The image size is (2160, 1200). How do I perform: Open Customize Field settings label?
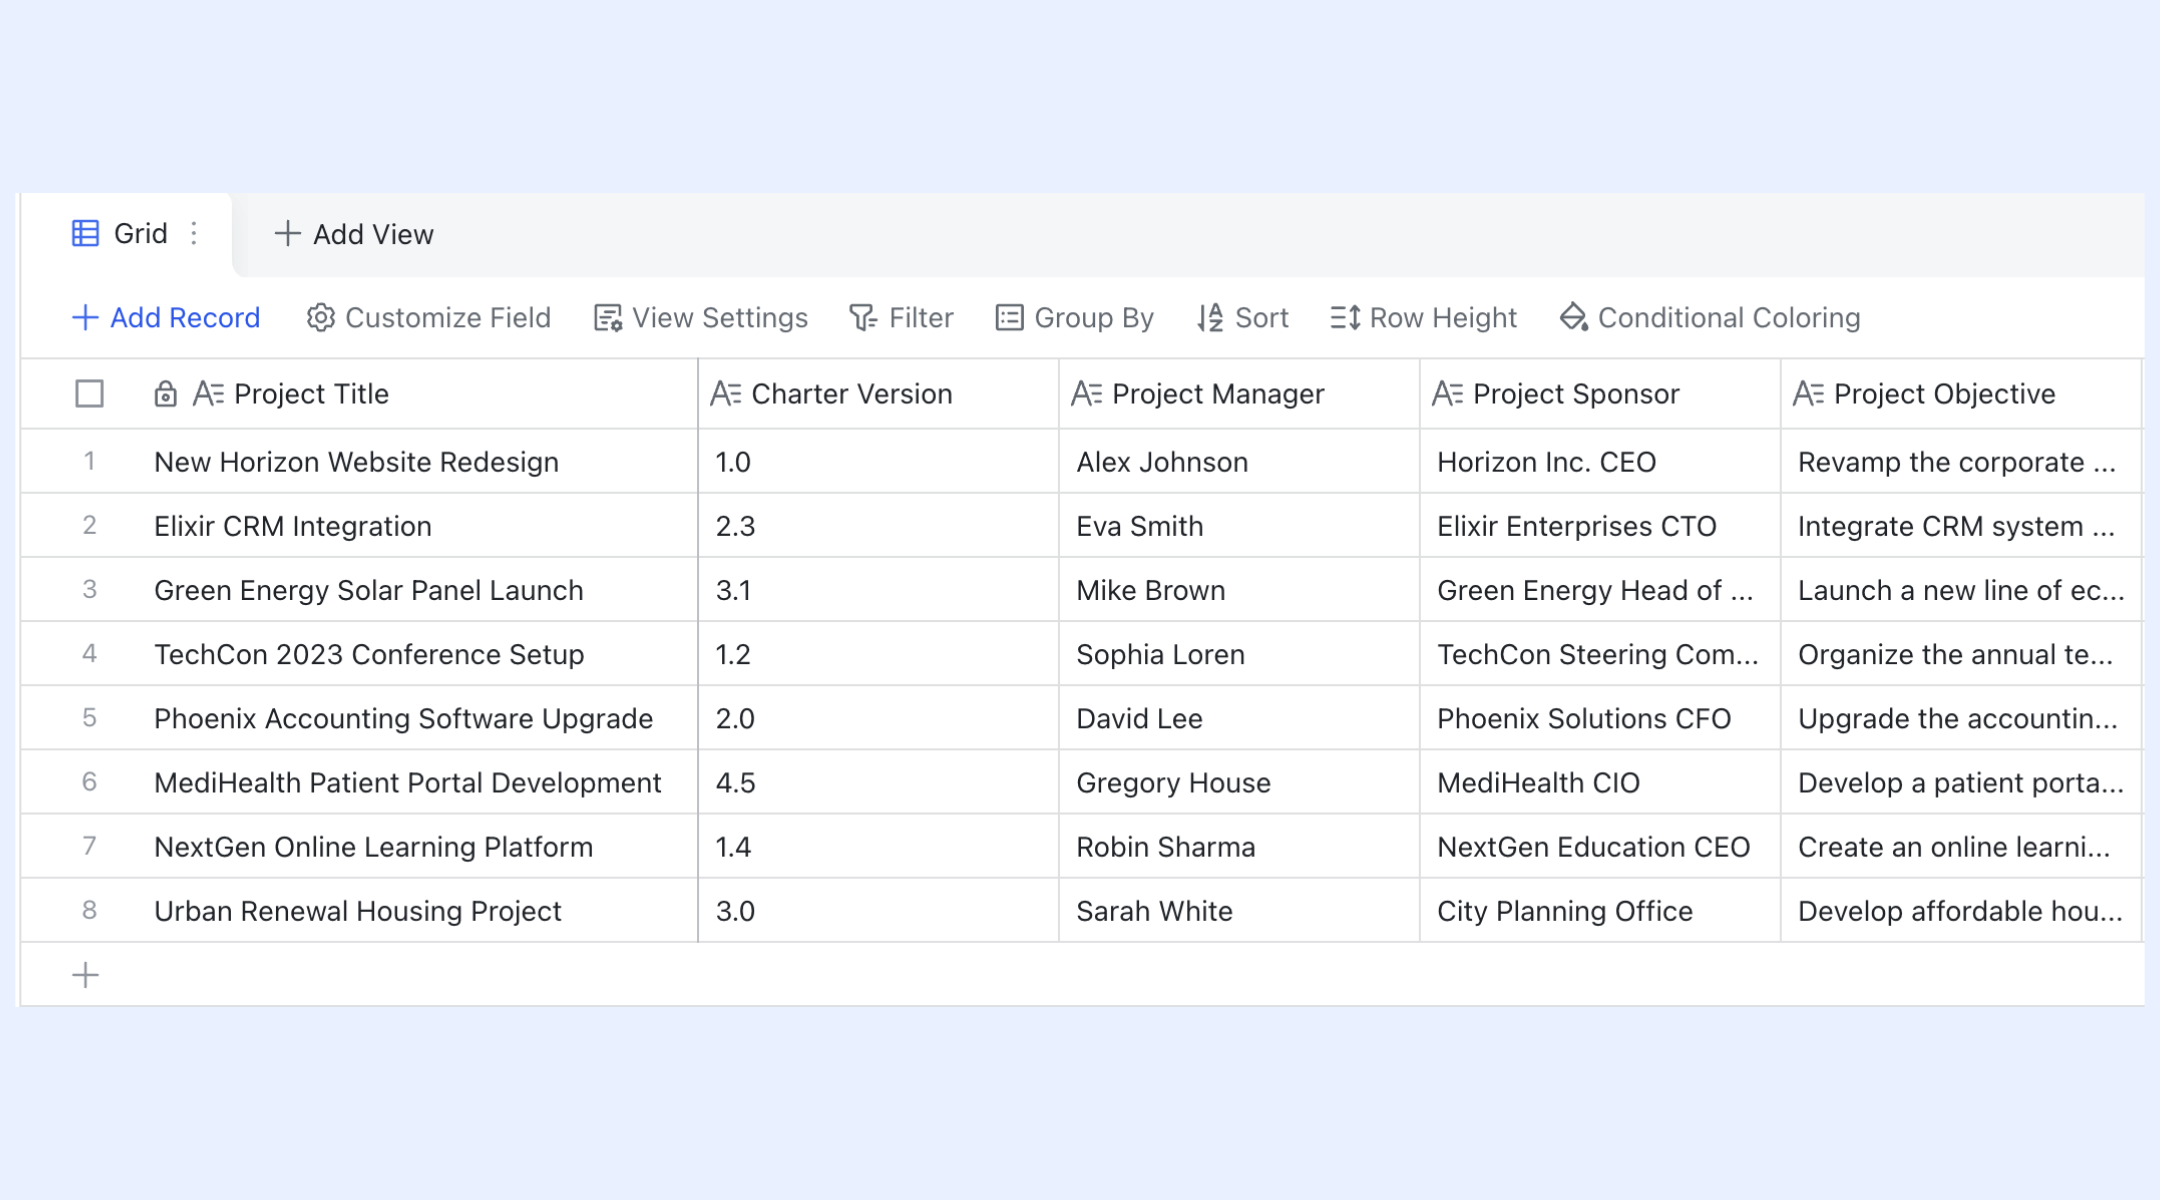point(448,318)
